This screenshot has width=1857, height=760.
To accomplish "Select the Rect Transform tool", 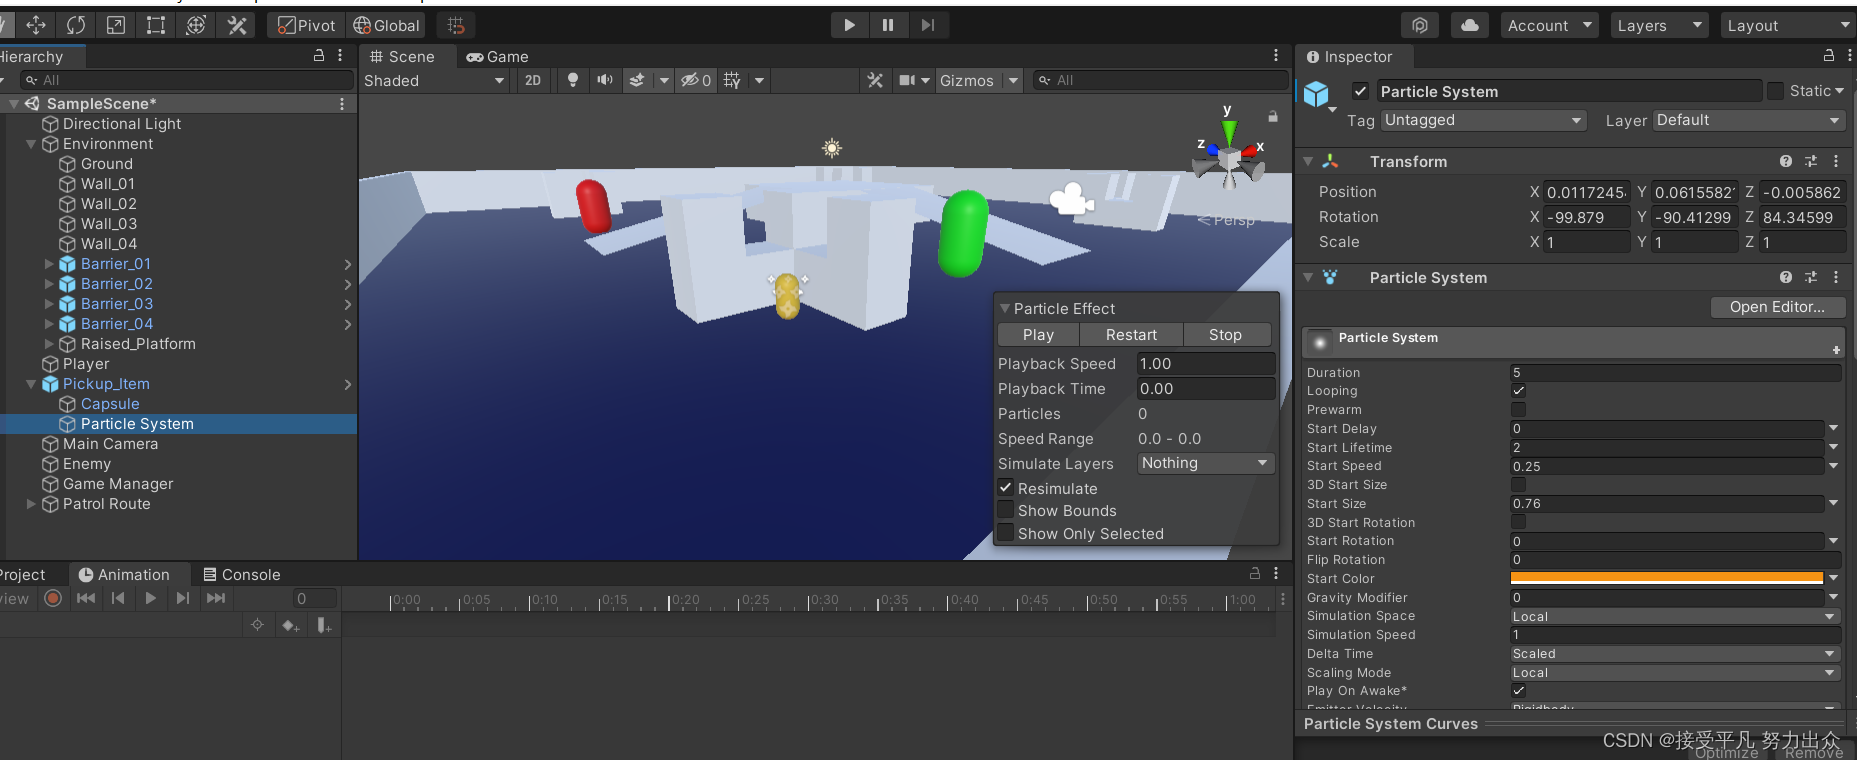I will 156,25.
